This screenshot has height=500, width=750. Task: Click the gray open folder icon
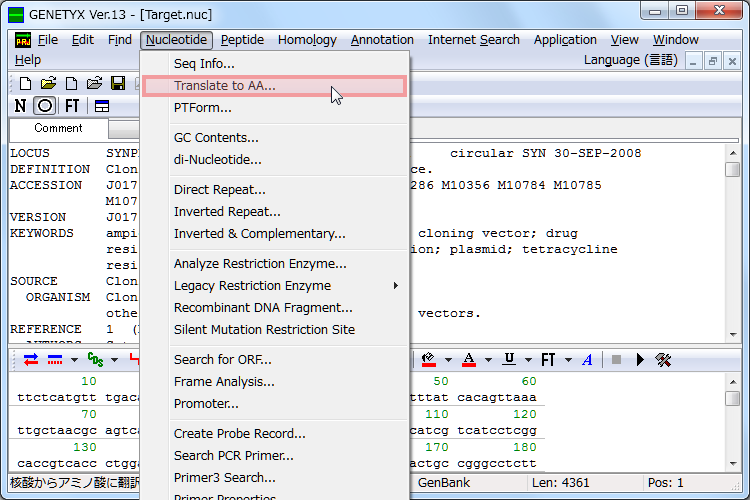[x=94, y=83]
